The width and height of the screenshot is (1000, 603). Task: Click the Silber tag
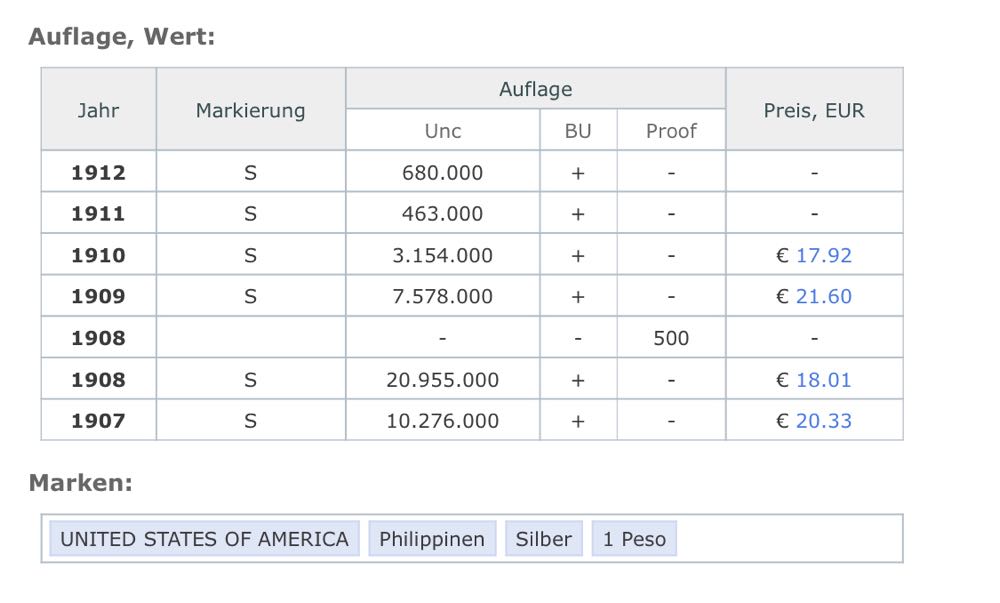543,539
